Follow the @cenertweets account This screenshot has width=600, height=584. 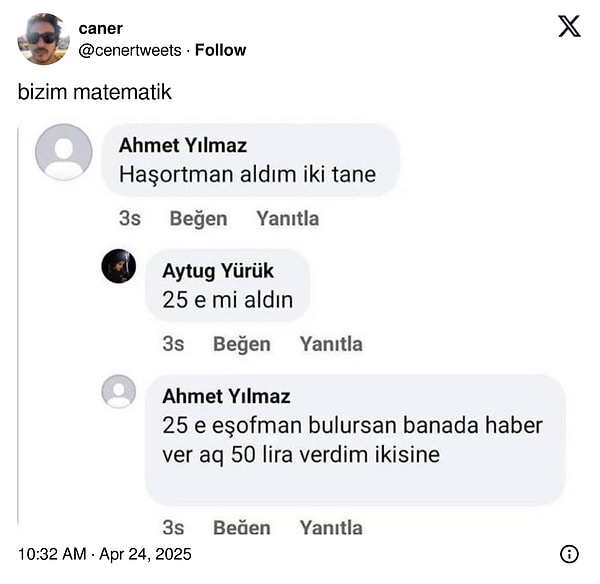220,50
